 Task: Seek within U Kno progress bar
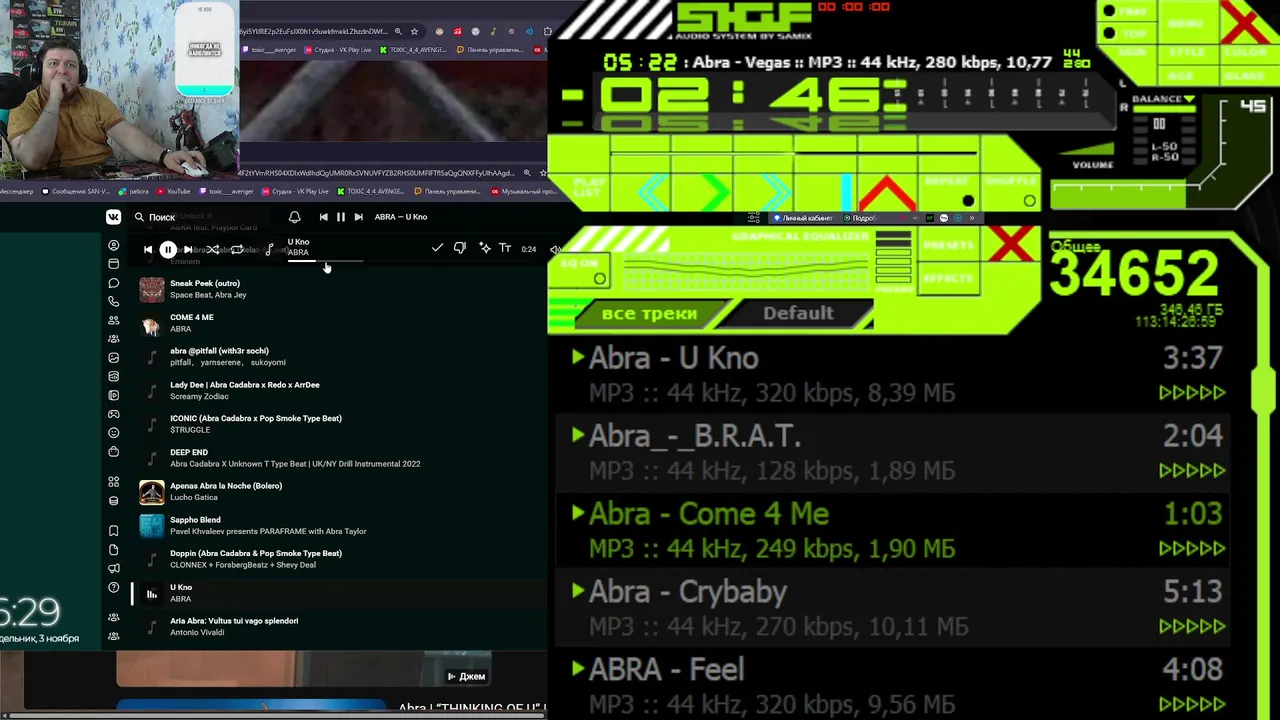(325, 261)
